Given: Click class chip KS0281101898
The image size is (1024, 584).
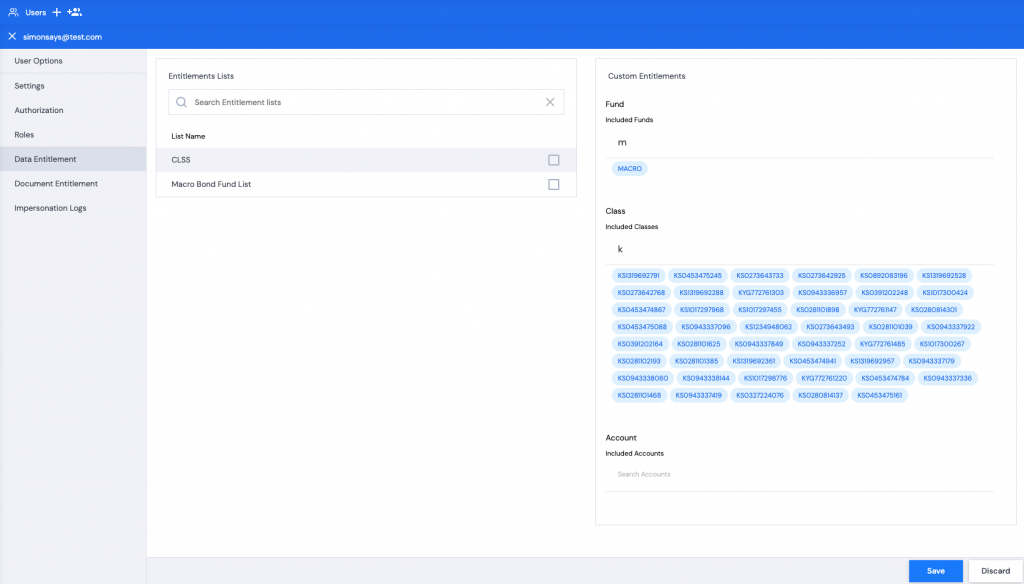Looking at the screenshot, I should (818, 310).
